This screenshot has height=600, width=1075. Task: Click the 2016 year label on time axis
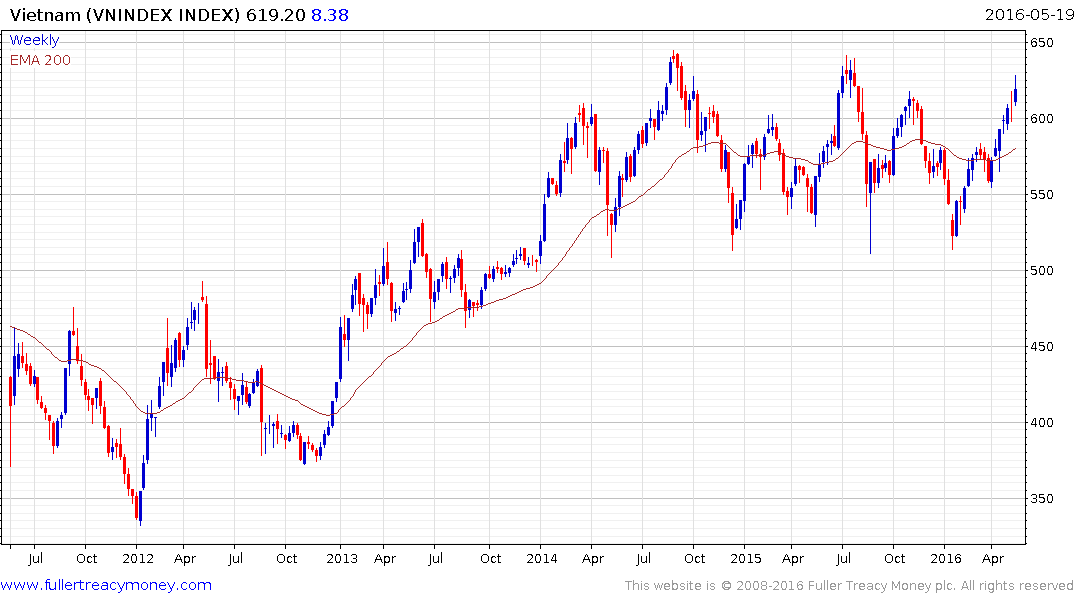coord(945,559)
